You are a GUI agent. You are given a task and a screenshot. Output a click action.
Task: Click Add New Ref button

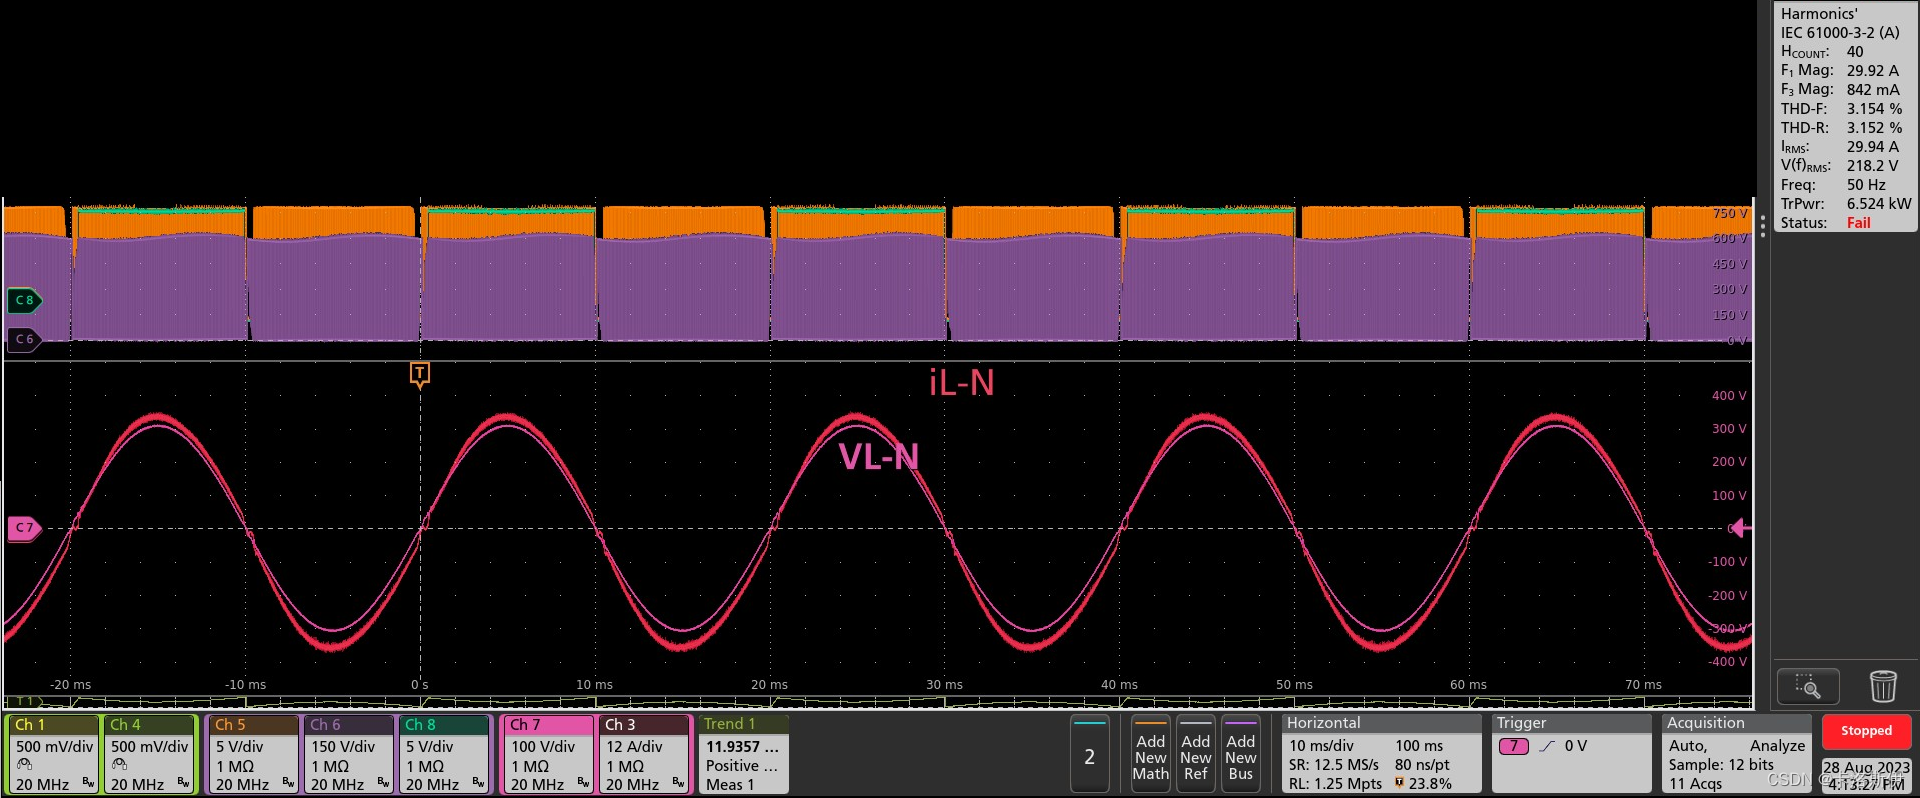click(1195, 755)
